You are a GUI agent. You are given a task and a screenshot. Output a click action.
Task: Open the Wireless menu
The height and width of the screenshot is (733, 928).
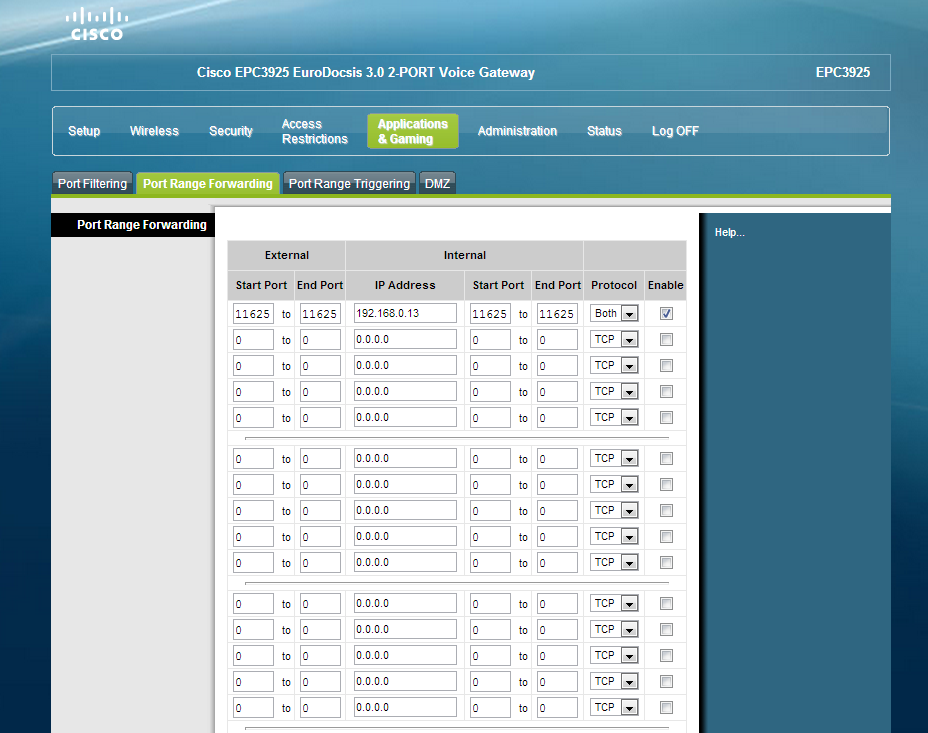154,131
